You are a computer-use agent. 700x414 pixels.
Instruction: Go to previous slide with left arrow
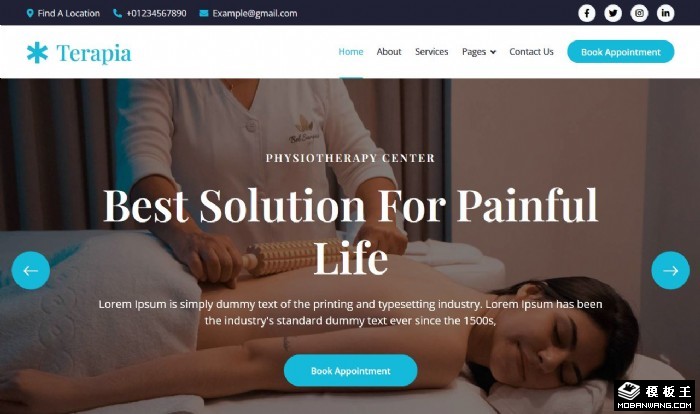coord(30,270)
